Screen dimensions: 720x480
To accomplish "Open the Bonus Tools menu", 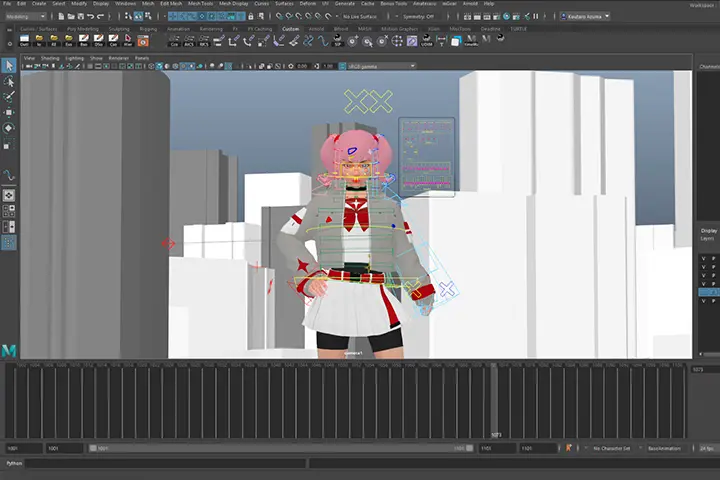I will coord(394,4).
